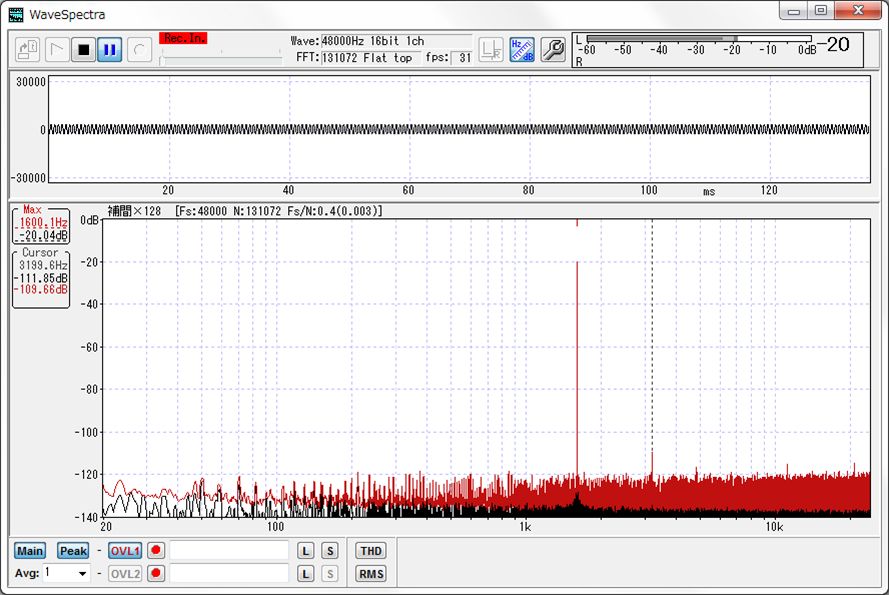
Task: Click the red record dot beside OVL1
Action: 155,551
